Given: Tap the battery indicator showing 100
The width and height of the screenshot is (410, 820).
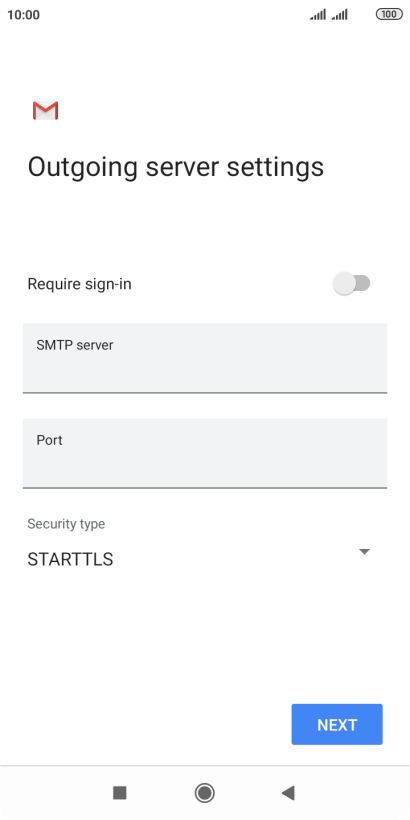Looking at the screenshot, I should point(389,15).
